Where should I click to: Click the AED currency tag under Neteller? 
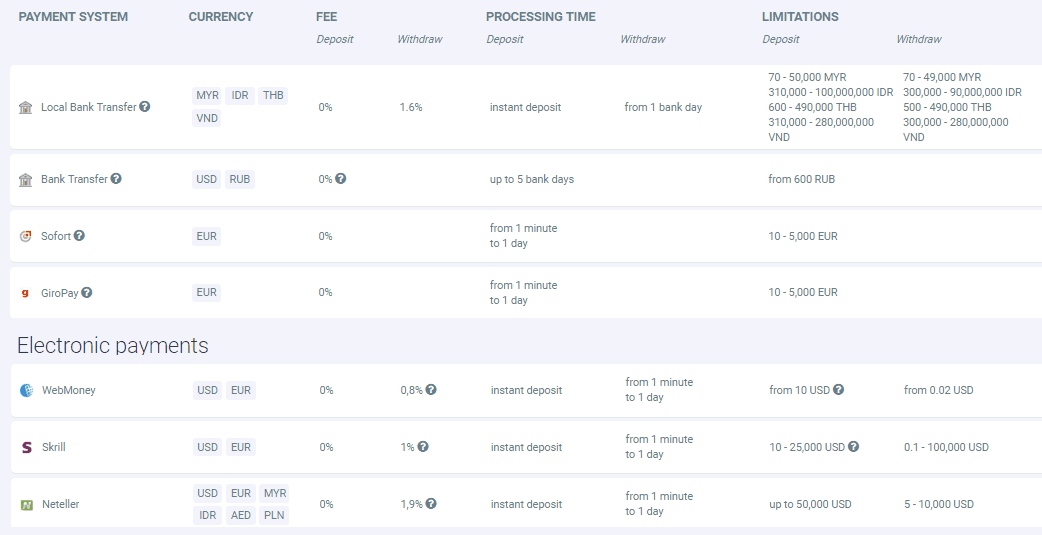(x=241, y=516)
